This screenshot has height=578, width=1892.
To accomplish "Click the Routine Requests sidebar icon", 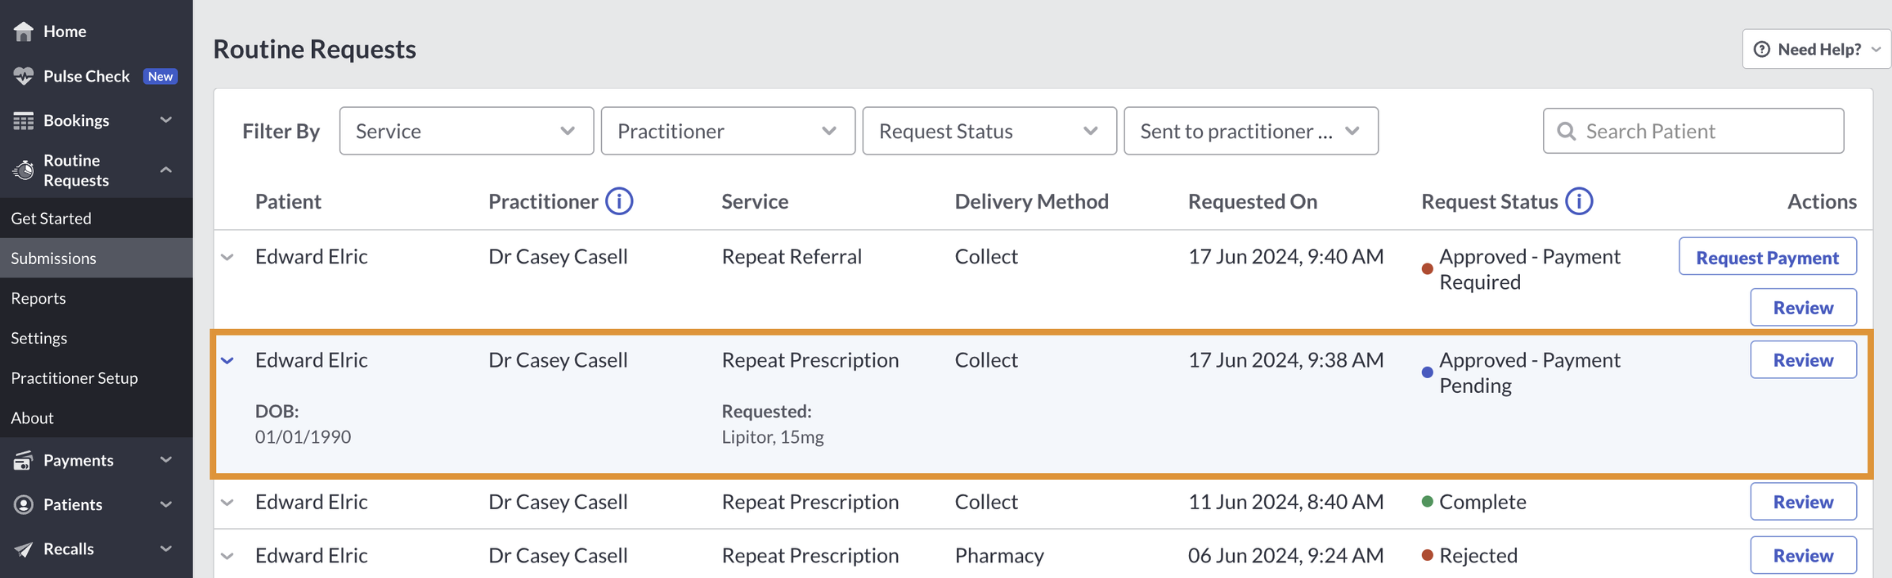I will coord(23,170).
